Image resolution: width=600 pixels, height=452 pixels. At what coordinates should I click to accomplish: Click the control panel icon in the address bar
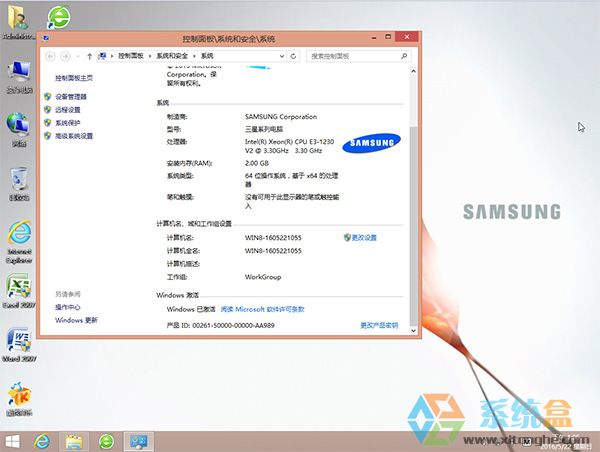[102, 56]
